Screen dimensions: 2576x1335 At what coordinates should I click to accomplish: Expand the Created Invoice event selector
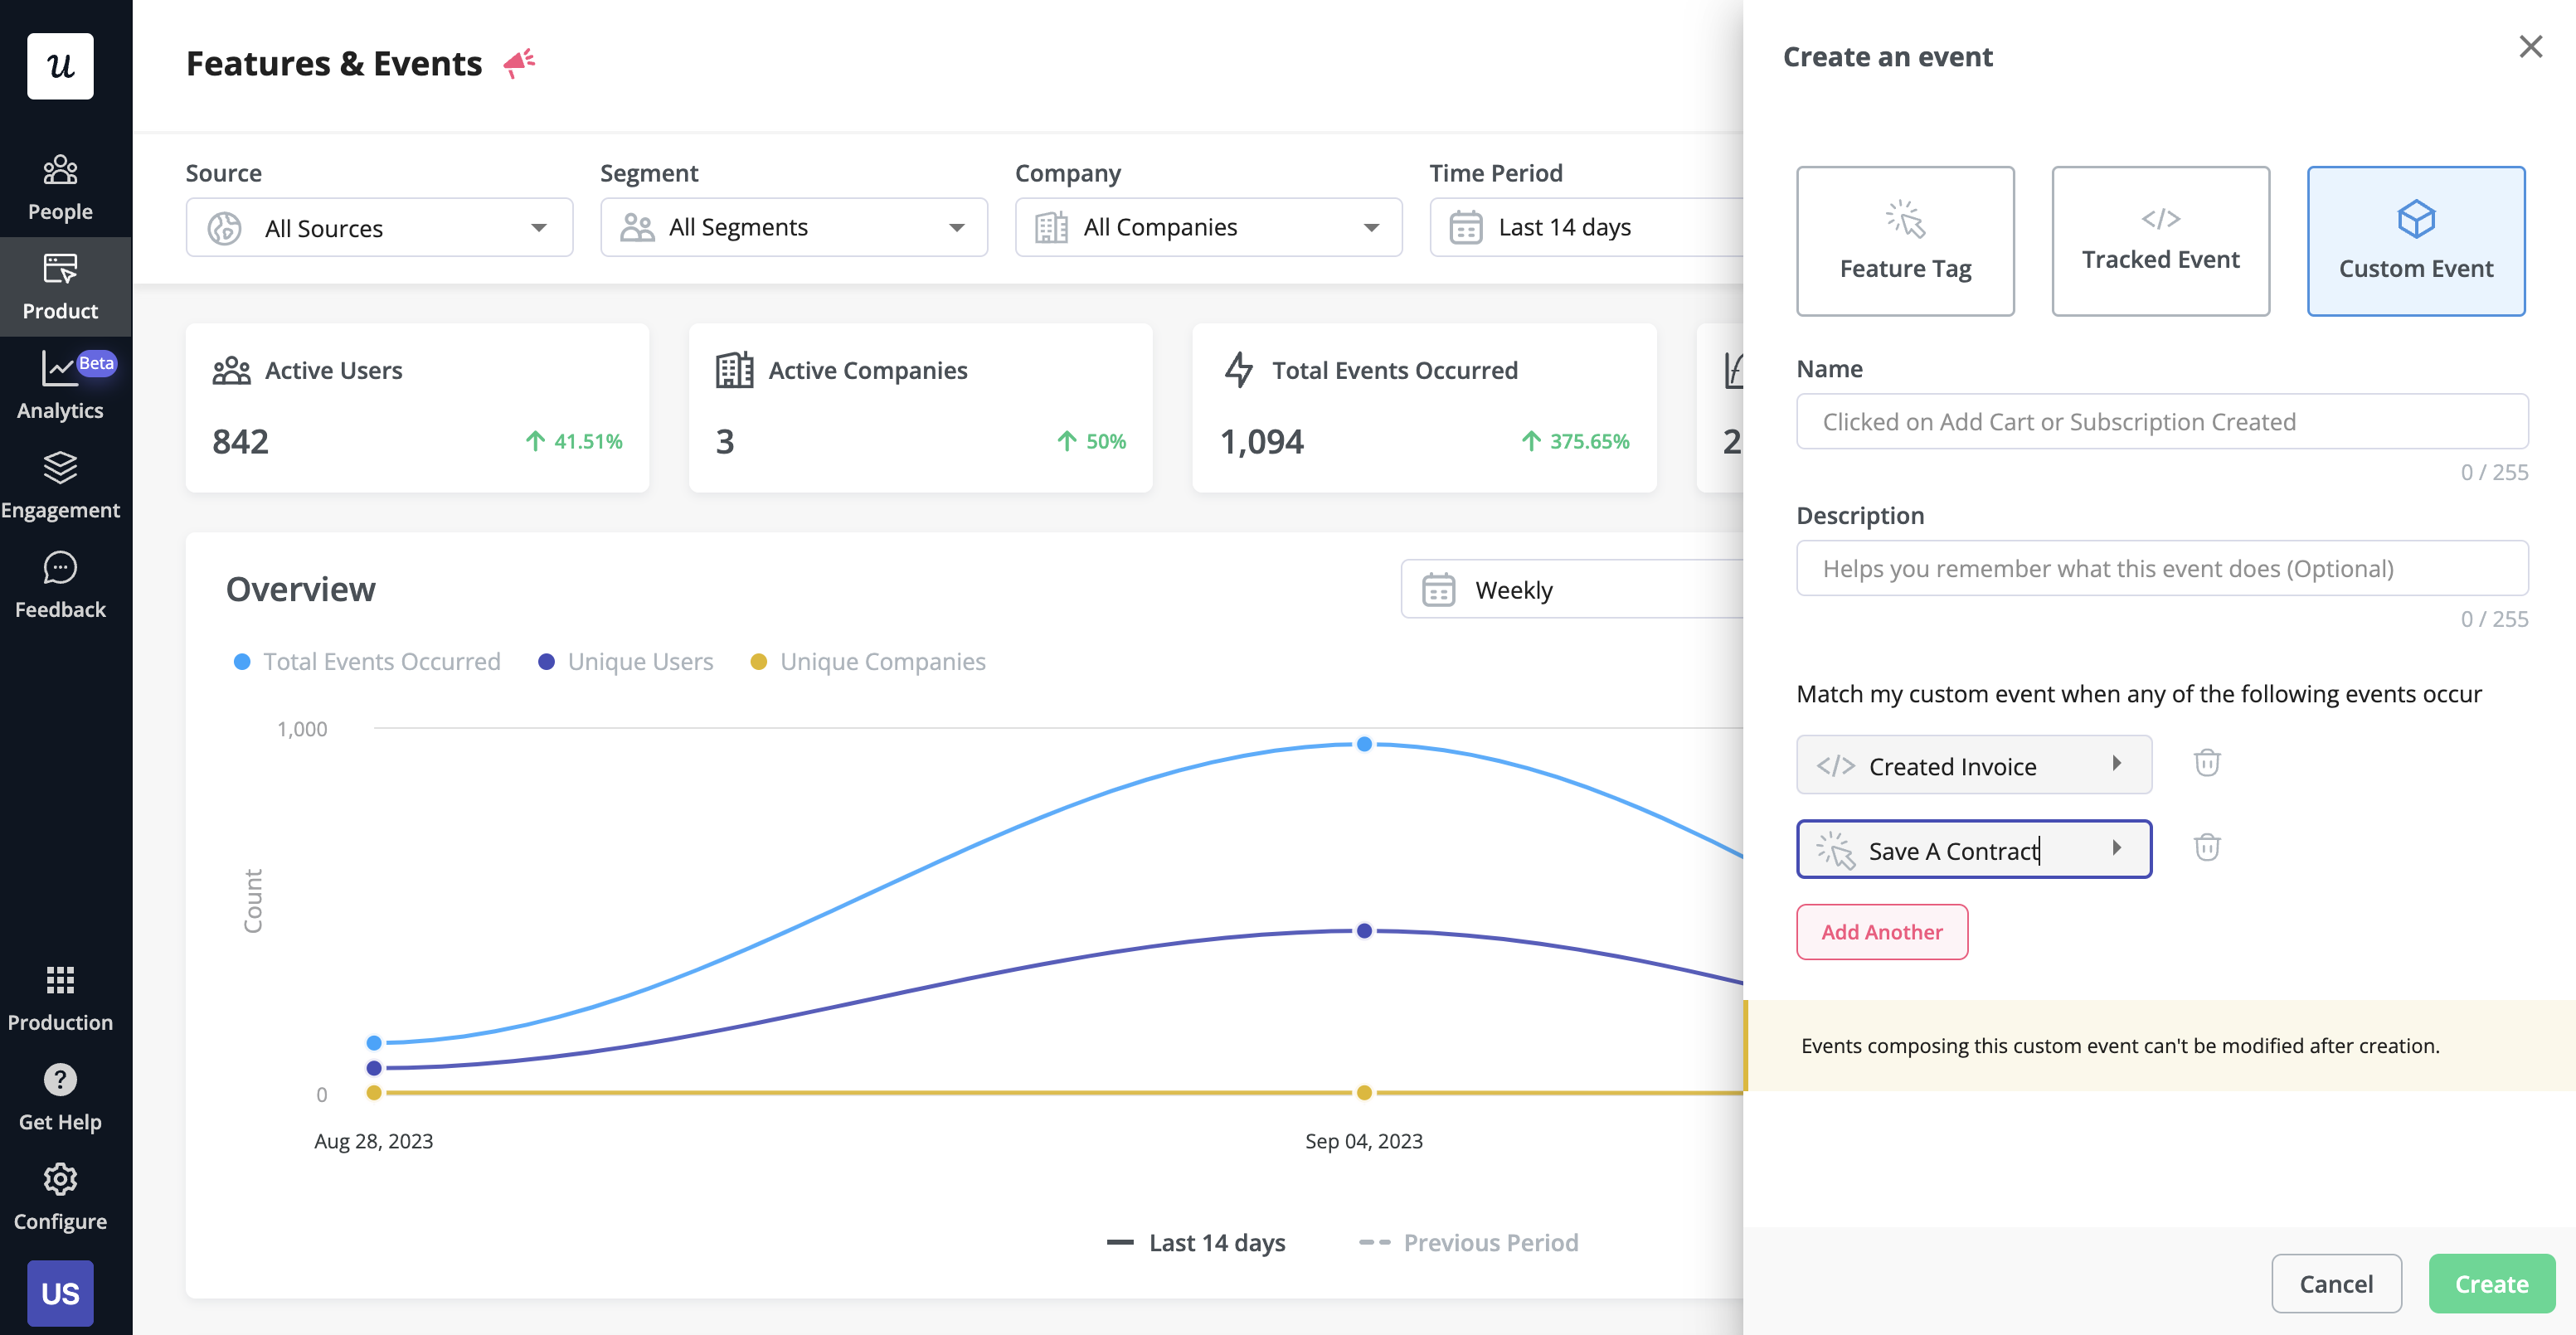click(1973, 765)
